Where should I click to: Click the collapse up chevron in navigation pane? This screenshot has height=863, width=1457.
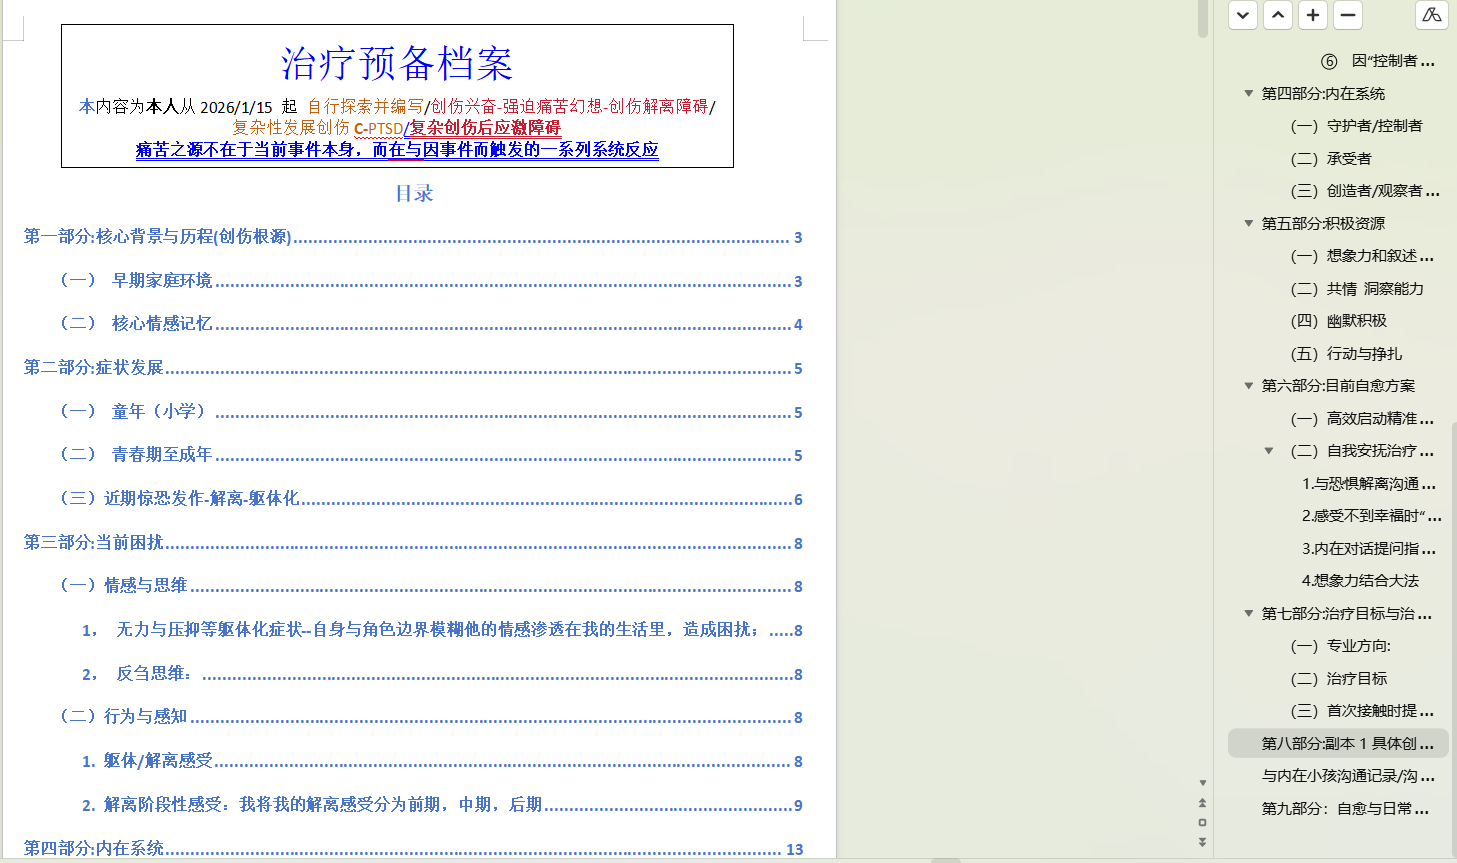pyautogui.click(x=1278, y=15)
